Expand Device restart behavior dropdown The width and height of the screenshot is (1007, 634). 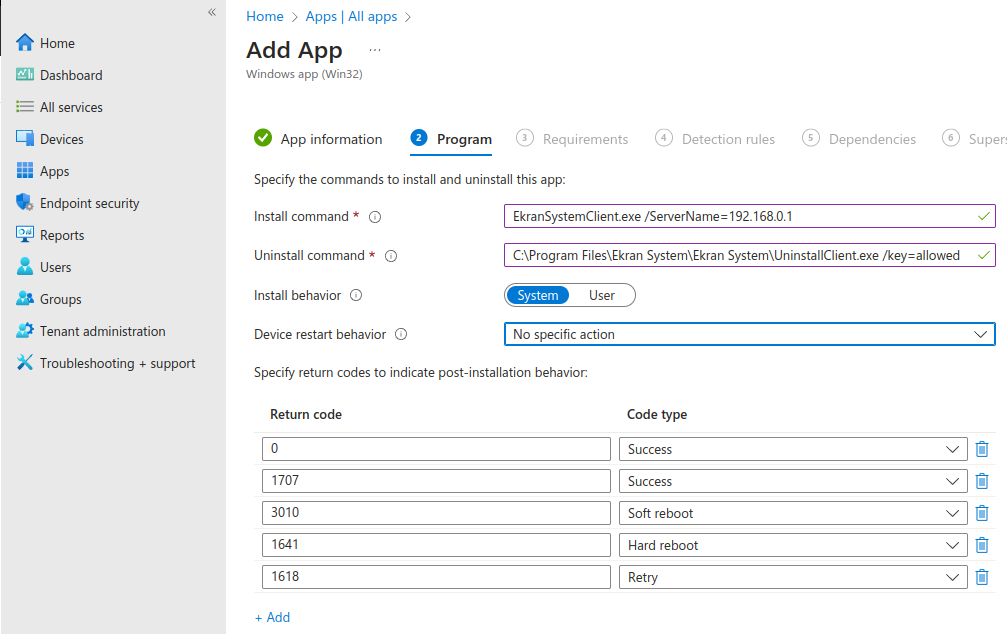click(x=749, y=334)
